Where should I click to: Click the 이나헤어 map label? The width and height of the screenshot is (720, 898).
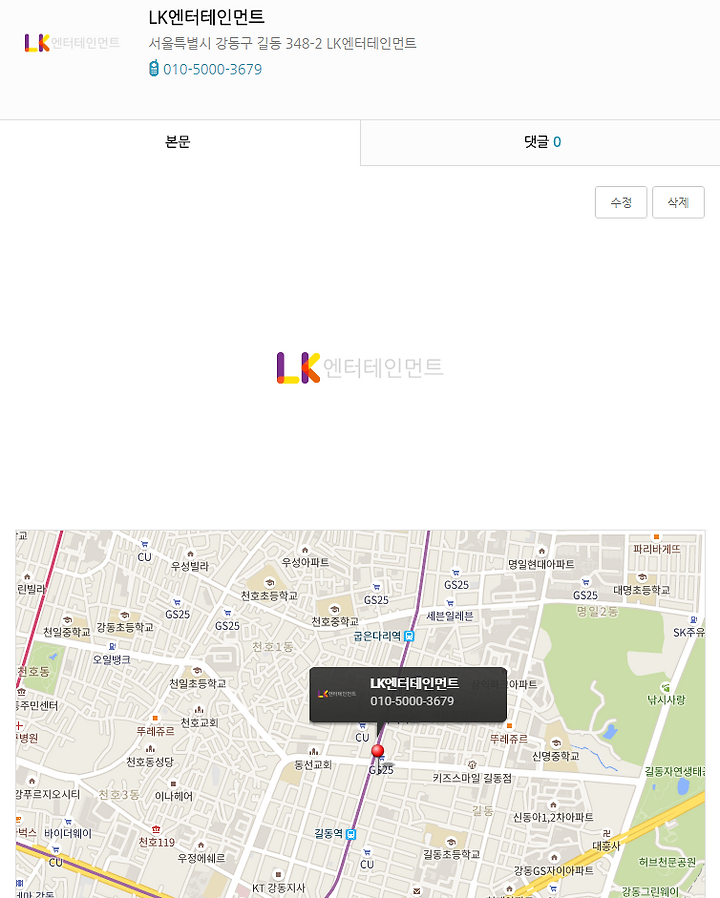tap(174, 796)
